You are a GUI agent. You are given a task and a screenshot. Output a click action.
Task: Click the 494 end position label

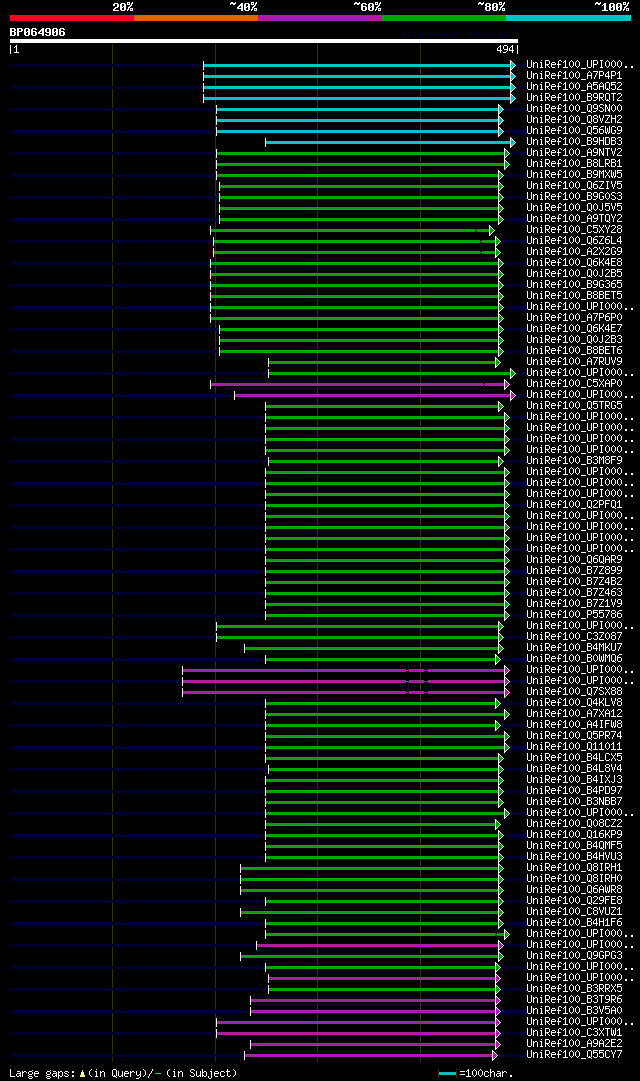[x=506, y=50]
